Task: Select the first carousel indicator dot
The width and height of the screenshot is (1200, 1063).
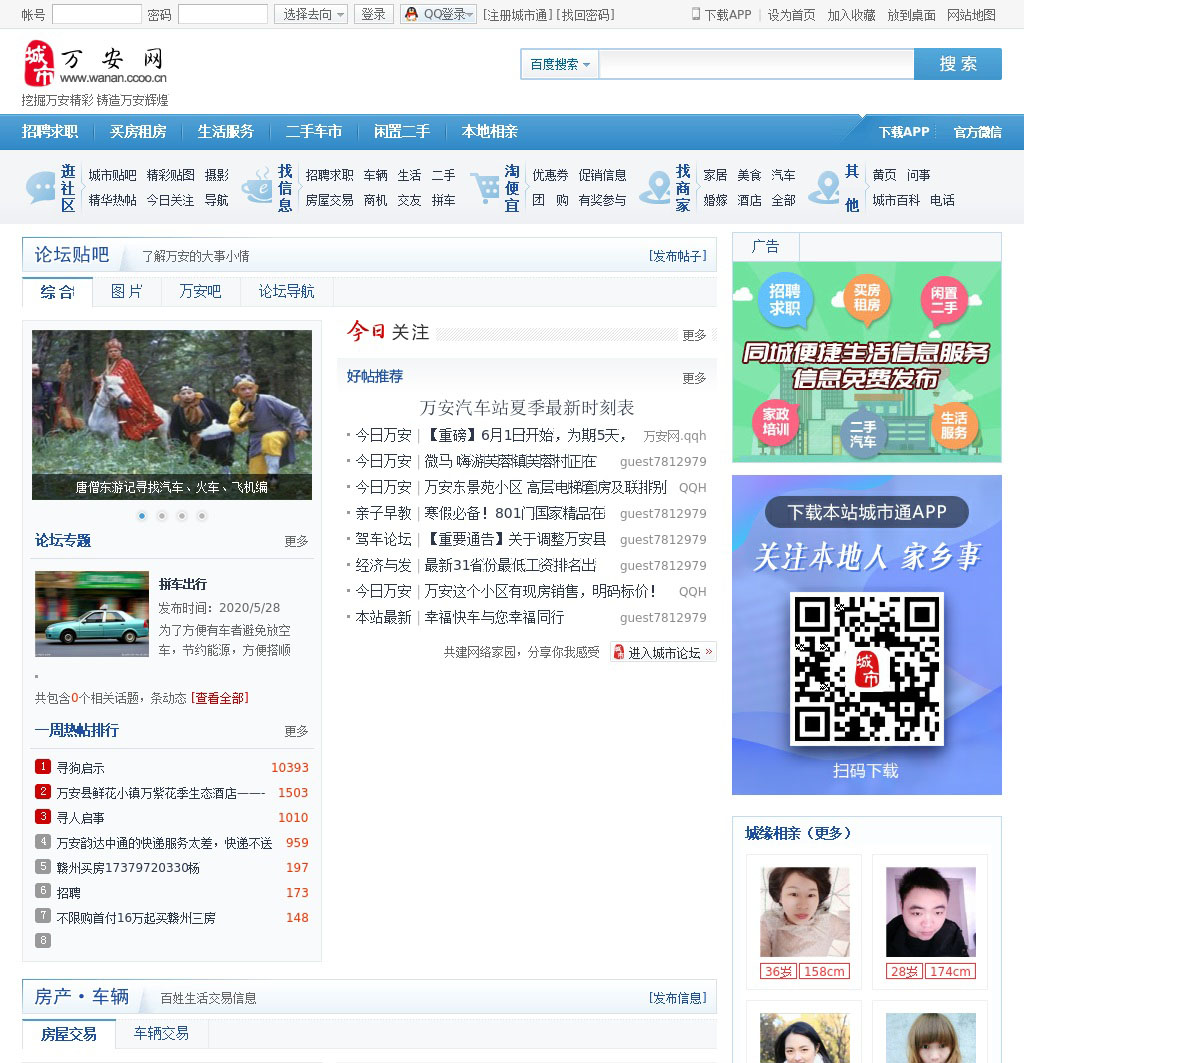Action: pos(142,516)
